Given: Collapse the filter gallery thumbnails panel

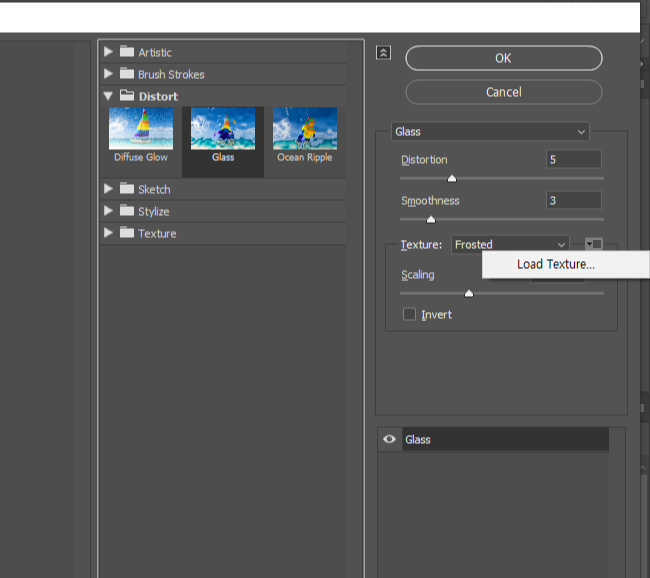Looking at the screenshot, I should click(x=383, y=53).
